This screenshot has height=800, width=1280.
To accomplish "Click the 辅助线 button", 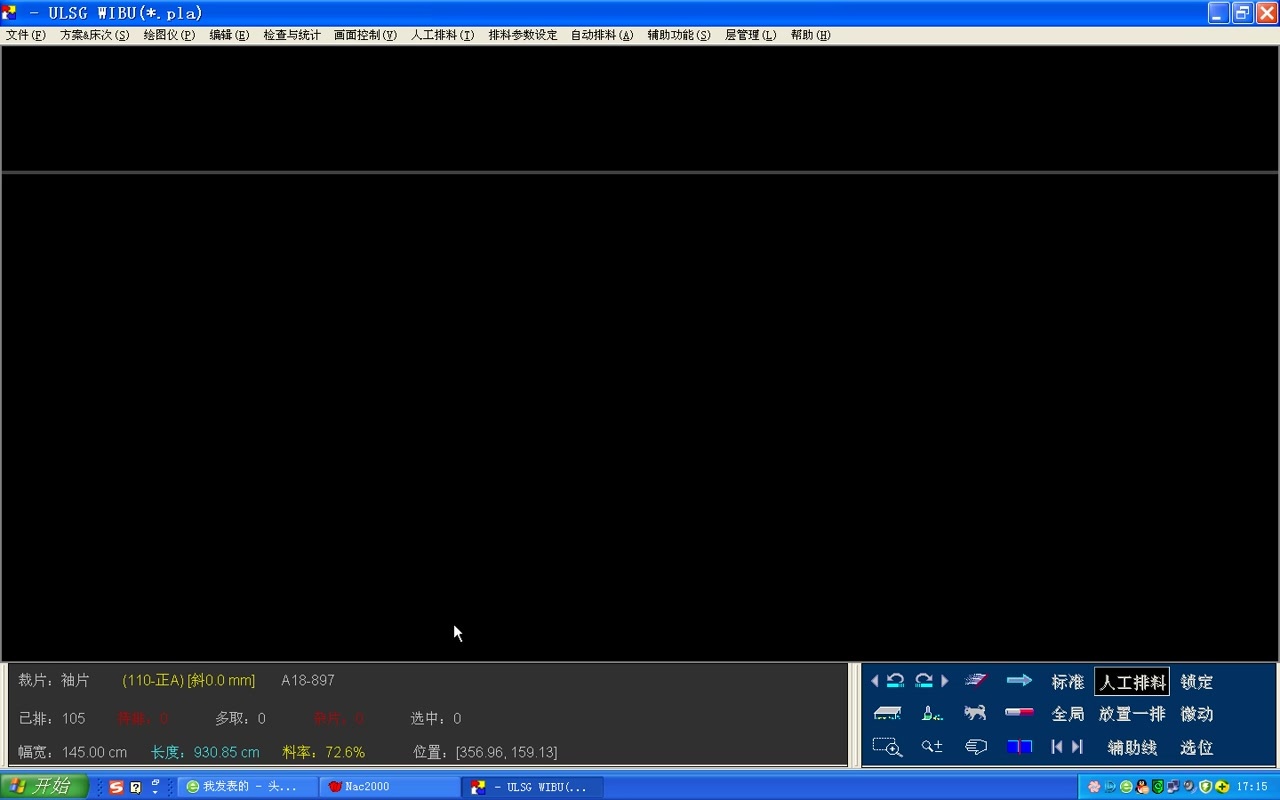I will click(x=1132, y=748).
